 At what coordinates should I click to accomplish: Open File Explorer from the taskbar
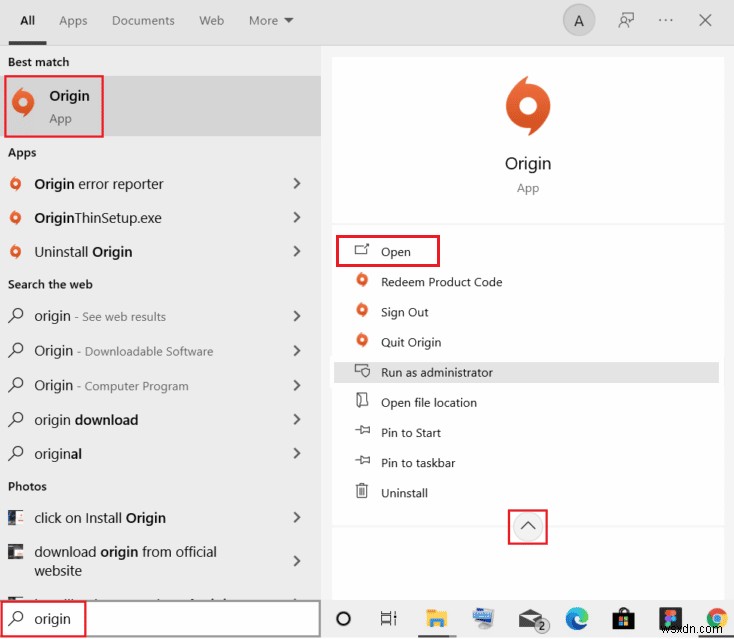pyautogui.click(x=436, y=619)
